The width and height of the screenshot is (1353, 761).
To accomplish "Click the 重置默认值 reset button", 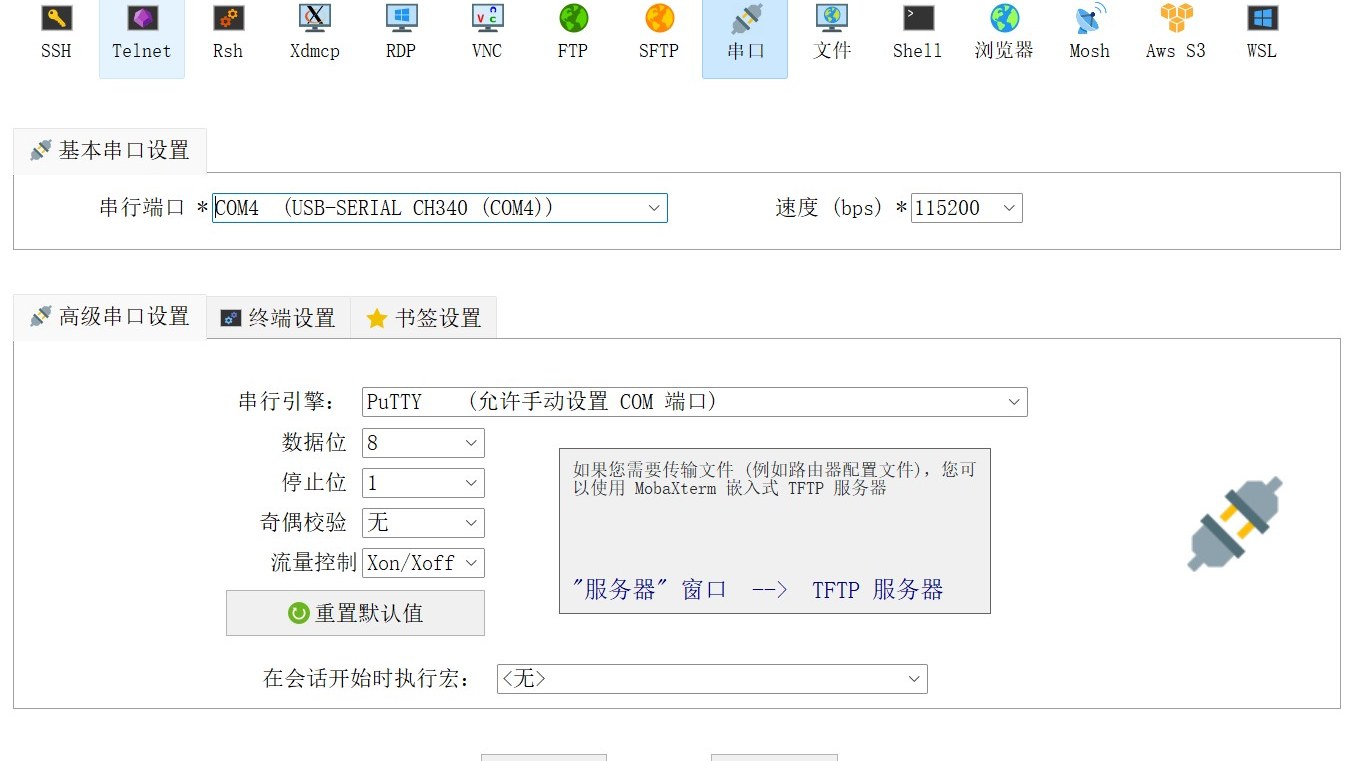I will (x=355, y=613).
